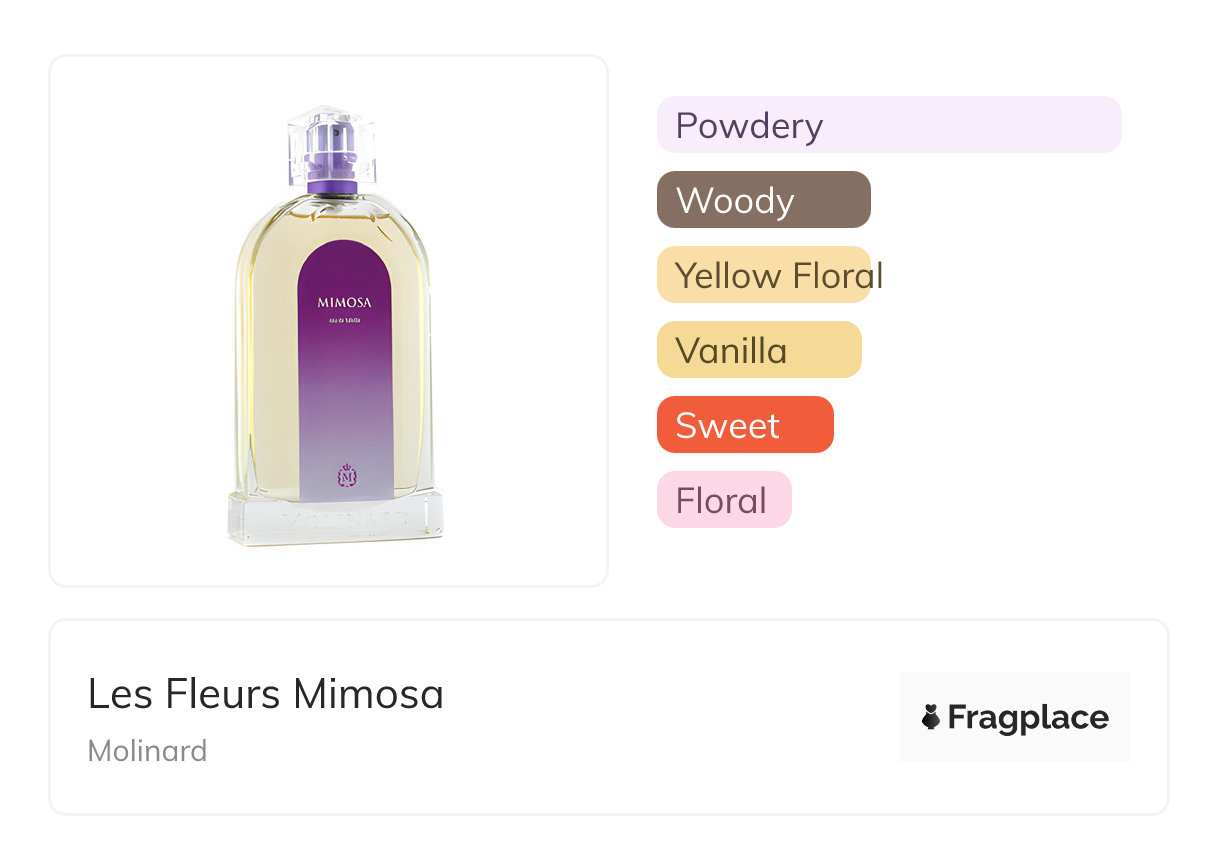This screenshot has width=1218, height=864.
Task: Click the small eau de toilette label text
Action: (x=346, y=319)
